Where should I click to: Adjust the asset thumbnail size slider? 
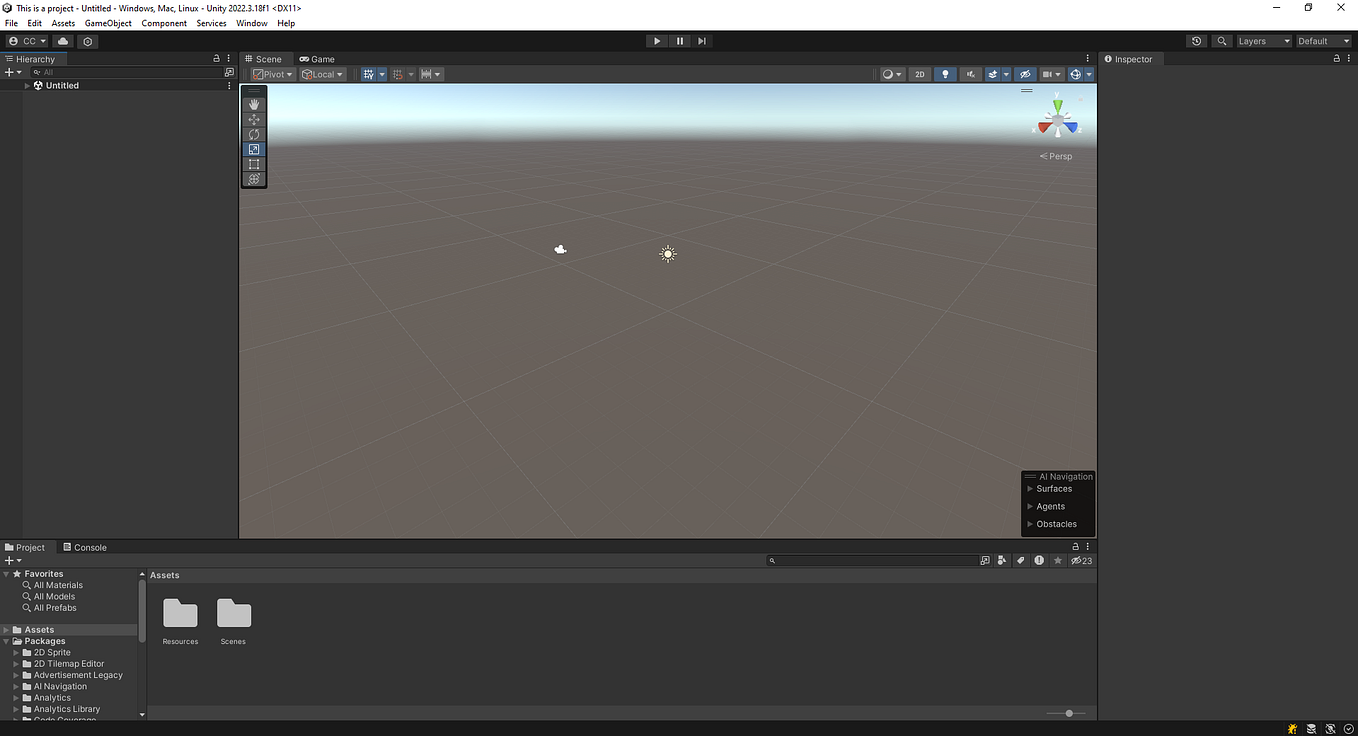1068,713
